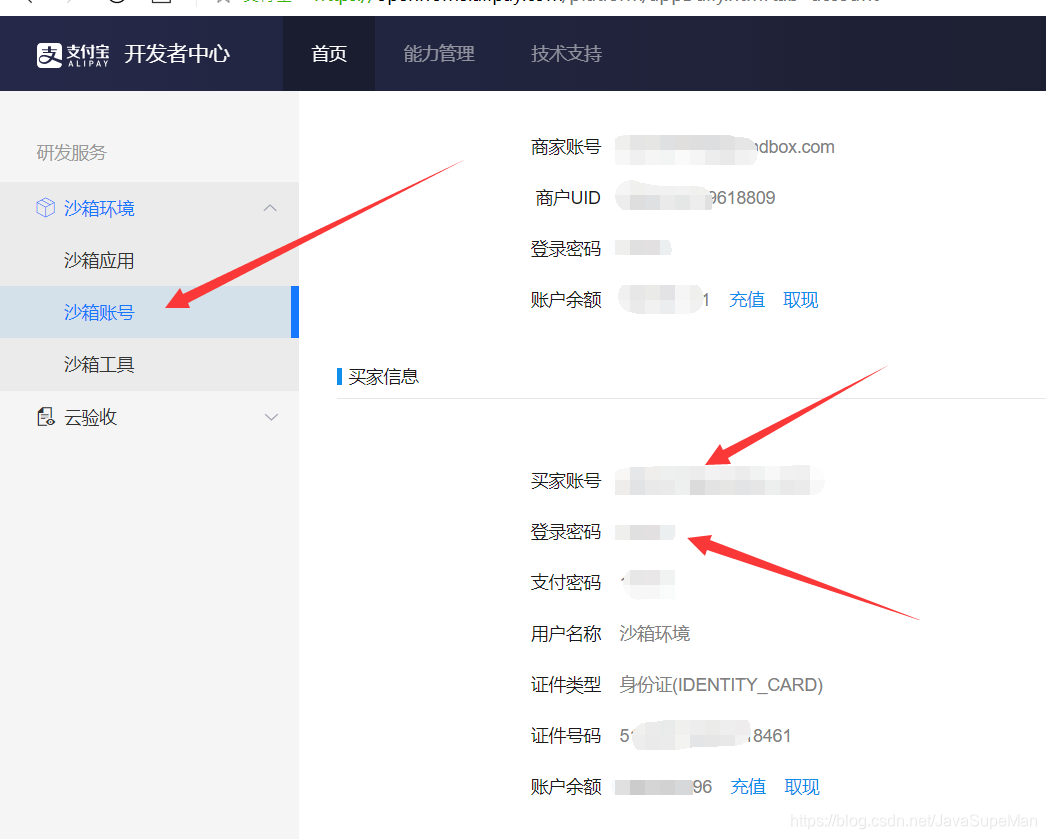Click the 沙箱环境 menu label
This screenshot has width=1046, height=839.
click(x=99, y=208)
